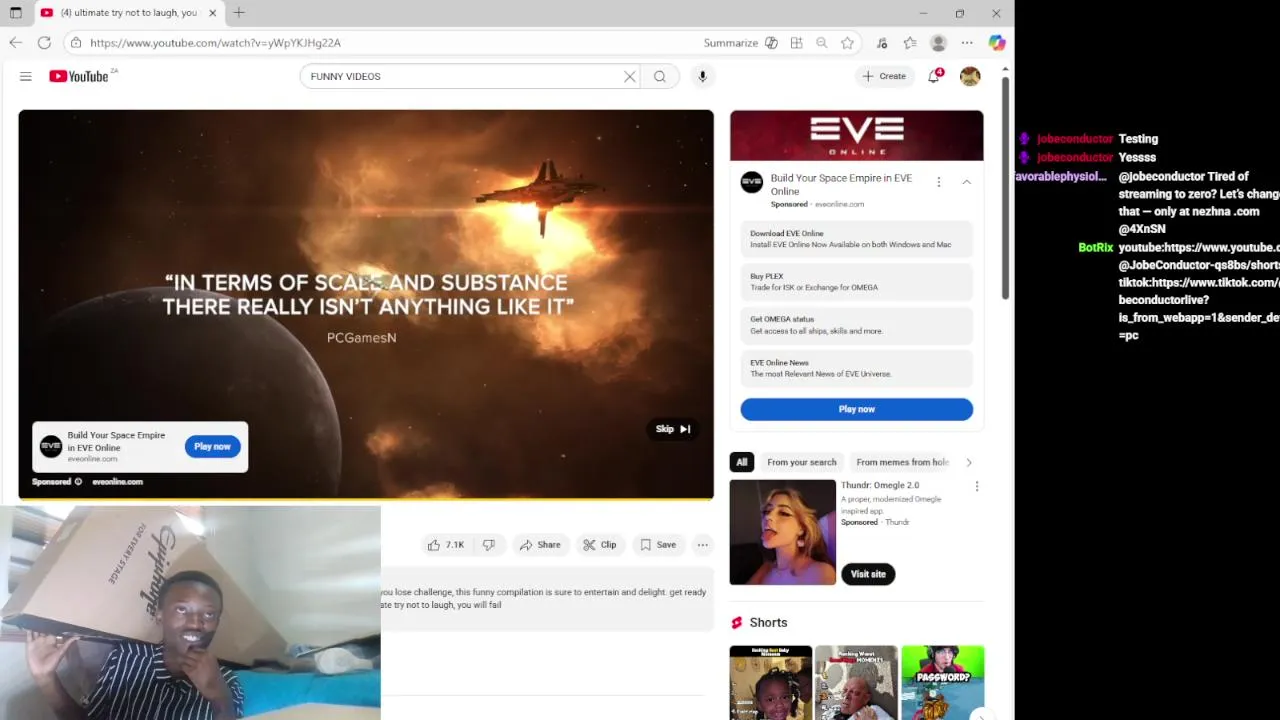This screenshot has height=720, width=1280.
Task: Bookmark the page with the star icon
Action: pos(848,43)
